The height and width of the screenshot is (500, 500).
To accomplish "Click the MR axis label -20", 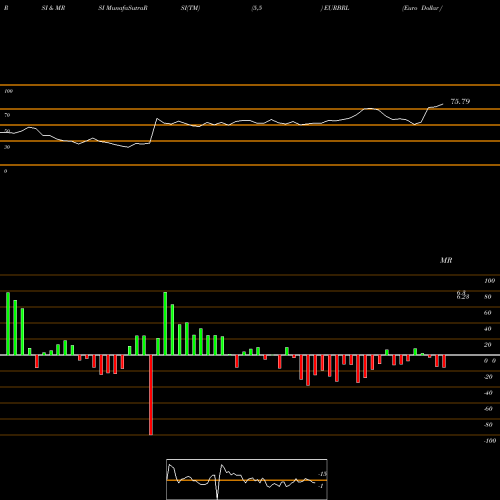I will tap(488, 377).
